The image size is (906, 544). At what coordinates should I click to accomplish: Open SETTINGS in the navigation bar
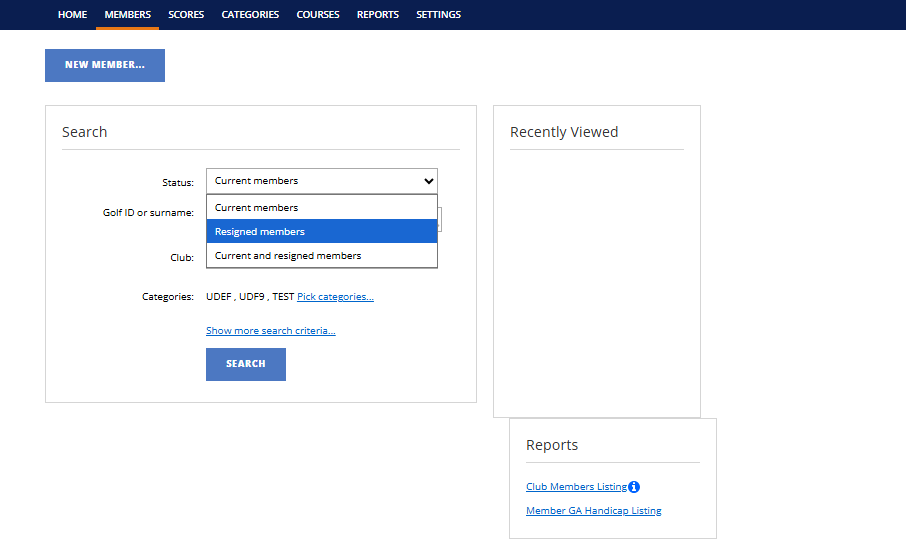[x=439, y=14]
